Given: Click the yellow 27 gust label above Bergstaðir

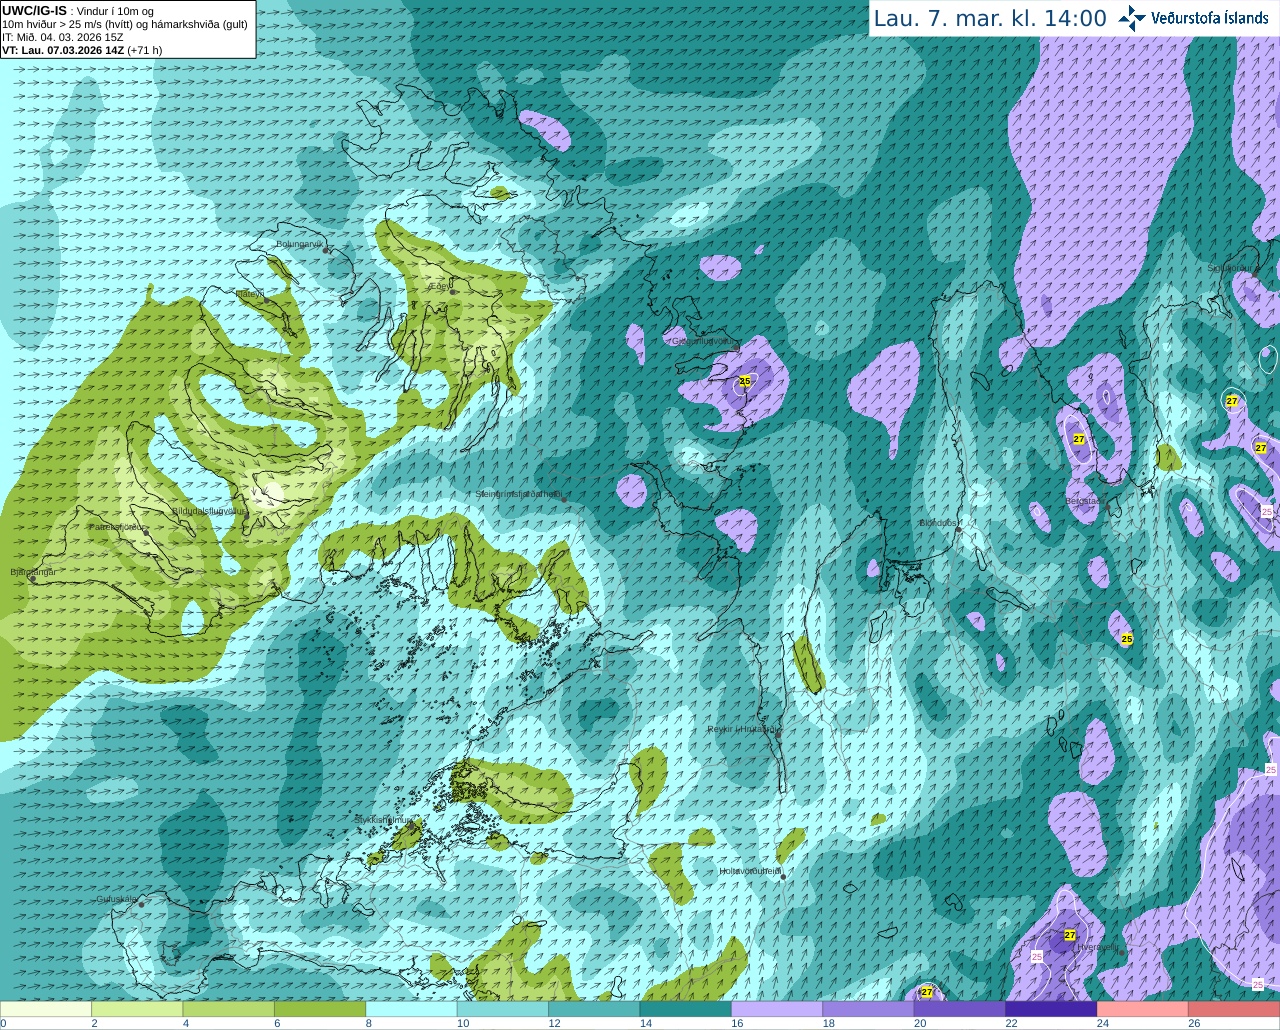Looking at the screenshot, I should click(x=1079, y=439).
